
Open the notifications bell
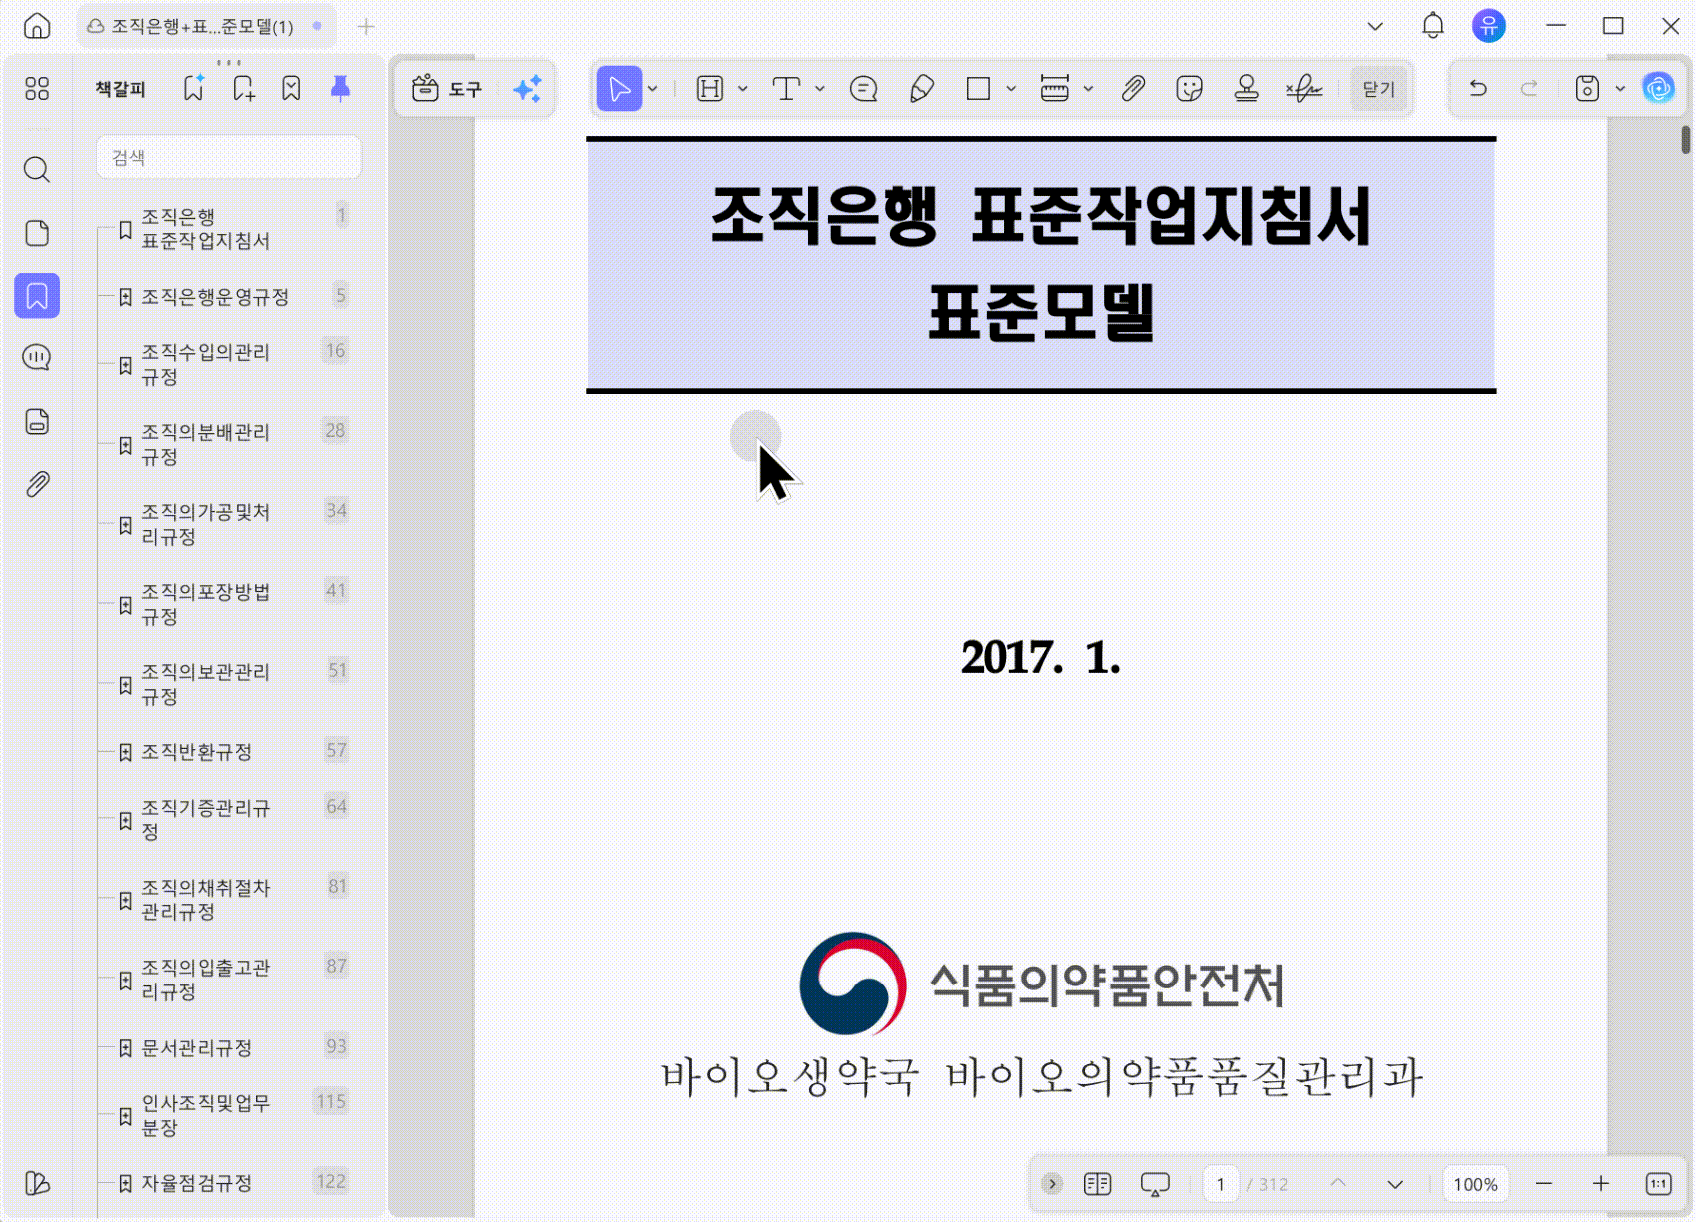(1433, 26)
